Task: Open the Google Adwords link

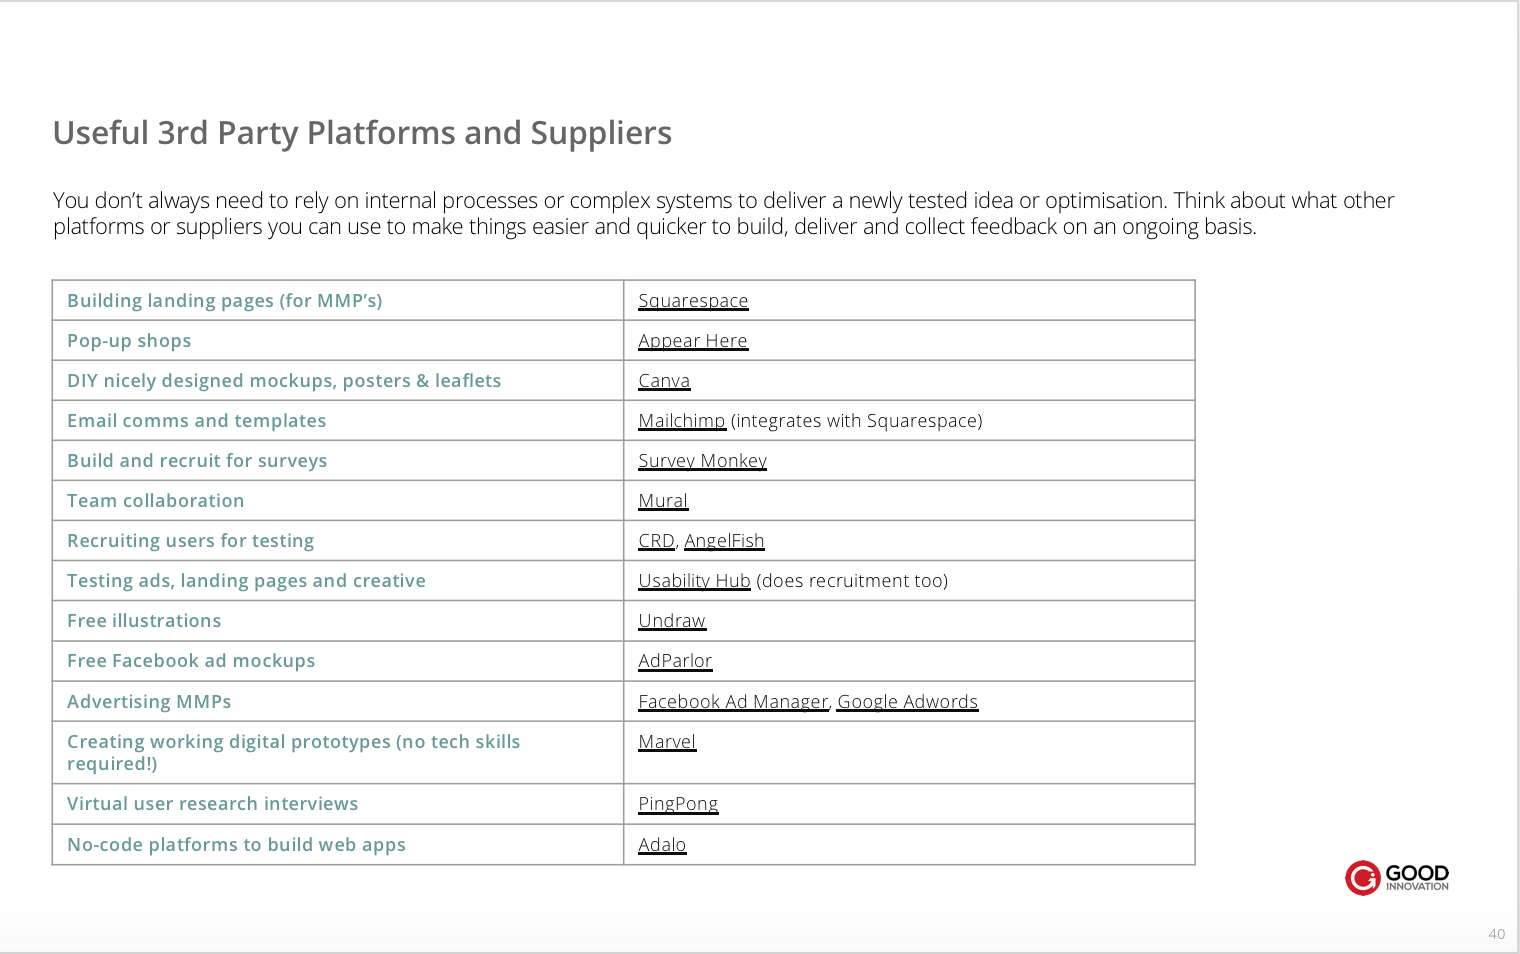Action: pyautogui.click(x=907, y=702)
